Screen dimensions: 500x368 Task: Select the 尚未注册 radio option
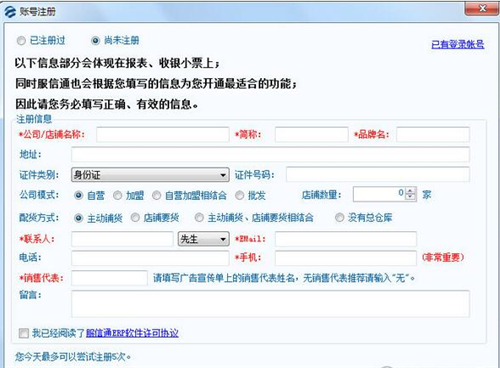tap(95, 41)
